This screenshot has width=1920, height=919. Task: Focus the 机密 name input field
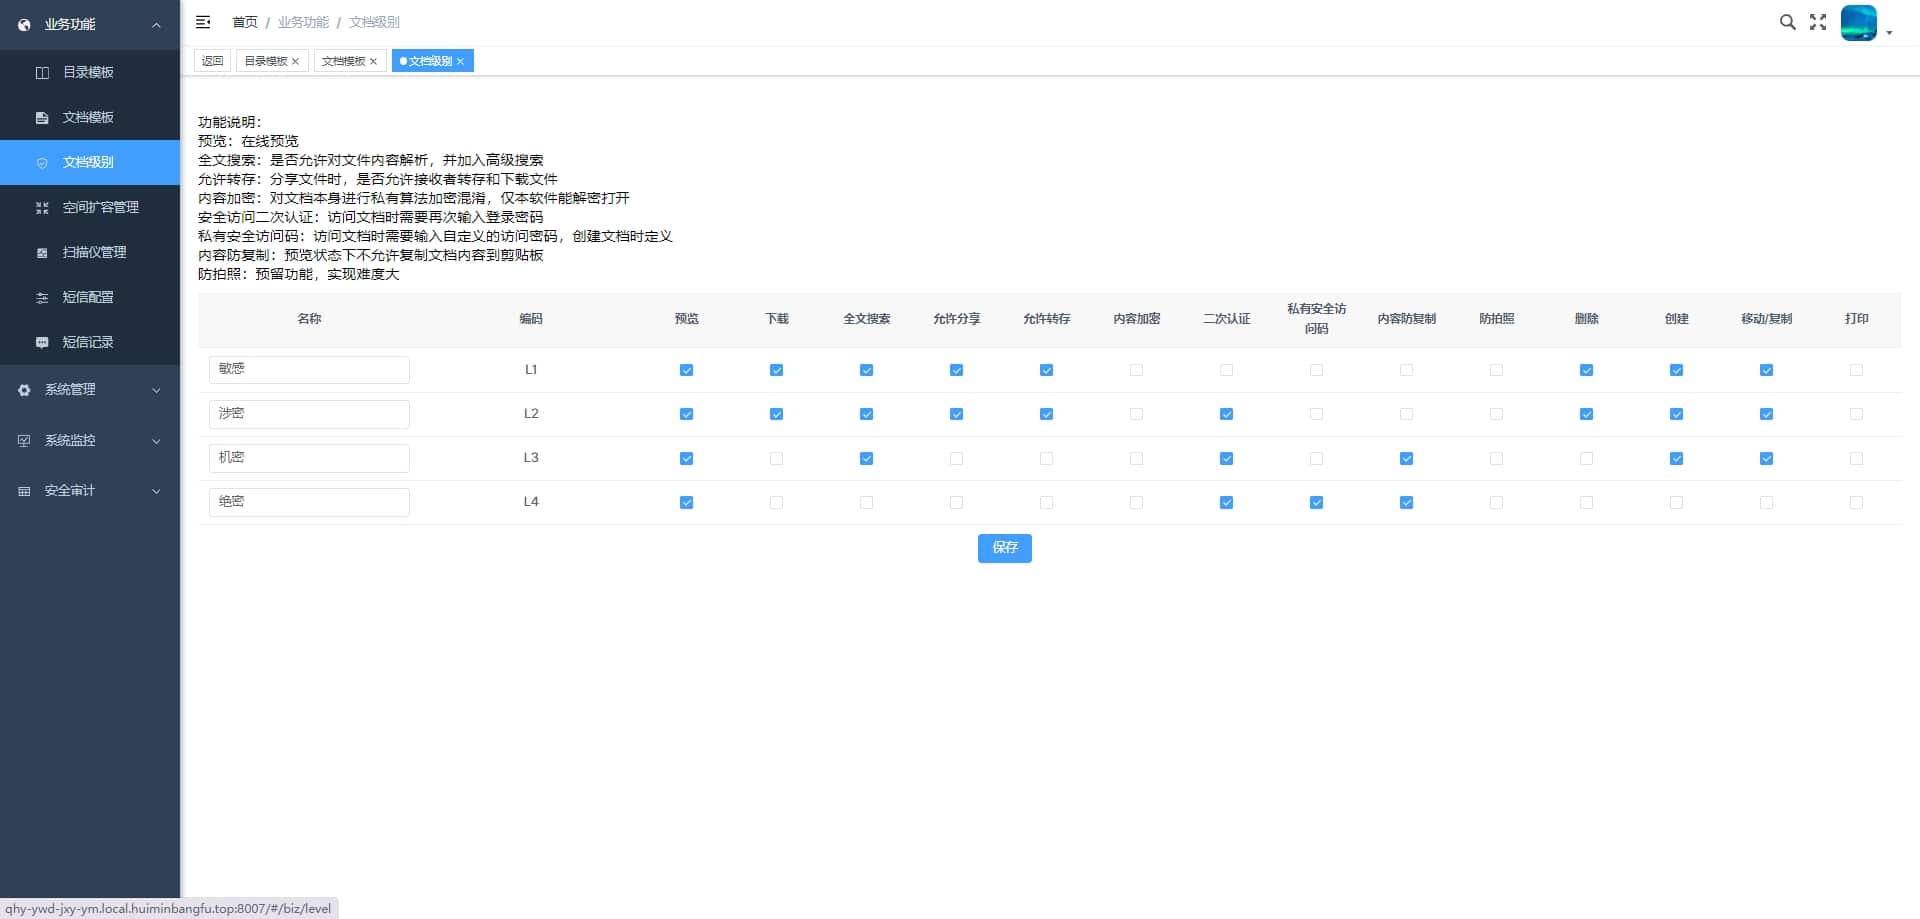coord(309,458)
